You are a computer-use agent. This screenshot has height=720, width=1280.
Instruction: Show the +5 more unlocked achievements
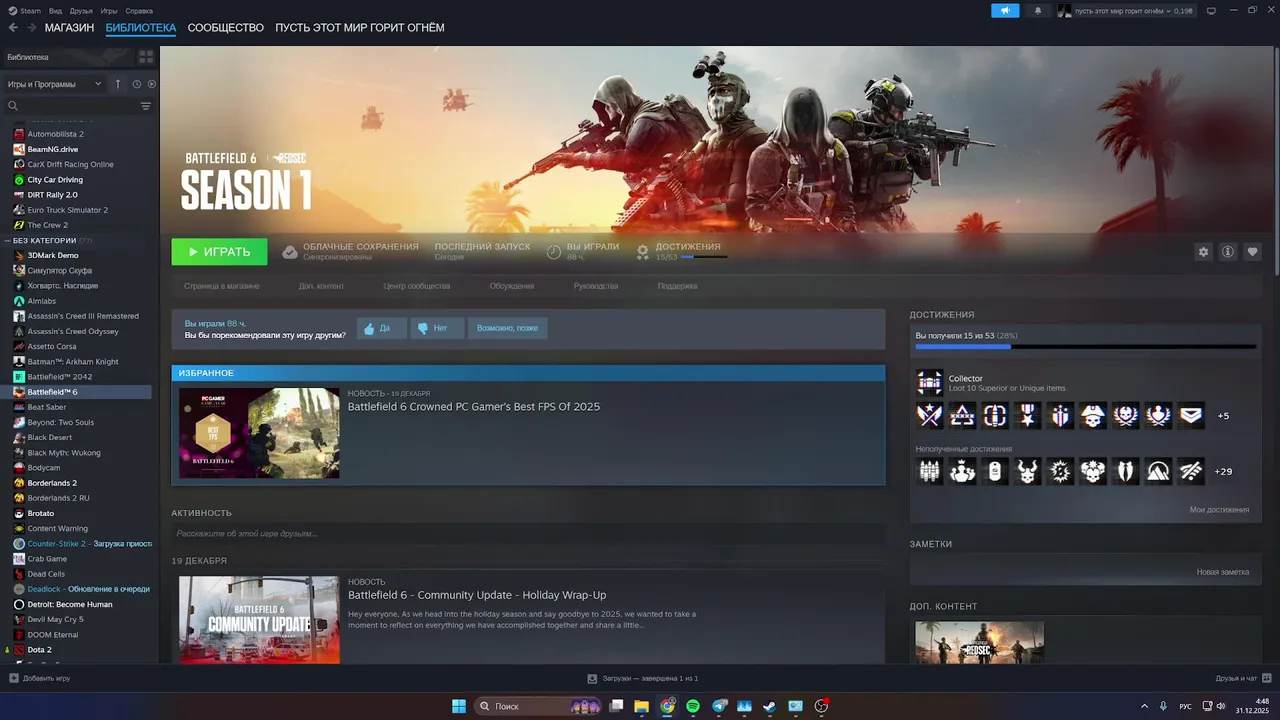coord(1223,416)
